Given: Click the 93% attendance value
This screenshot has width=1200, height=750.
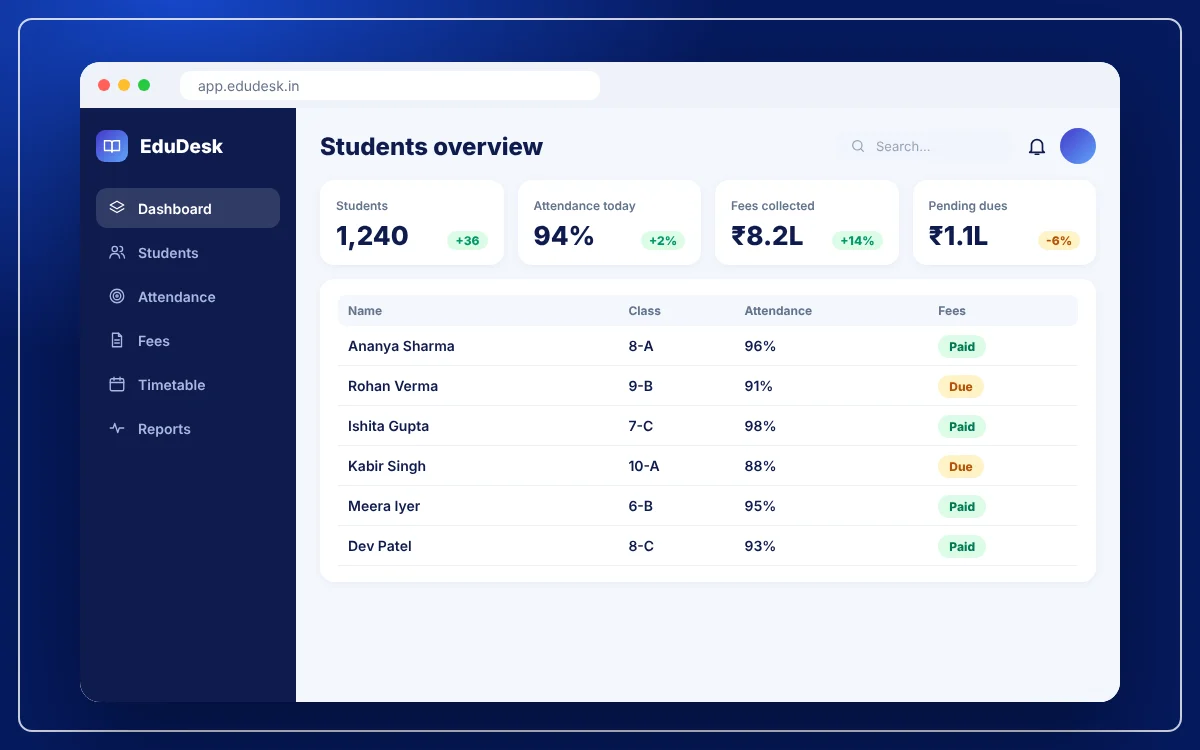Looking at the screenshot, I should point(760,546).
